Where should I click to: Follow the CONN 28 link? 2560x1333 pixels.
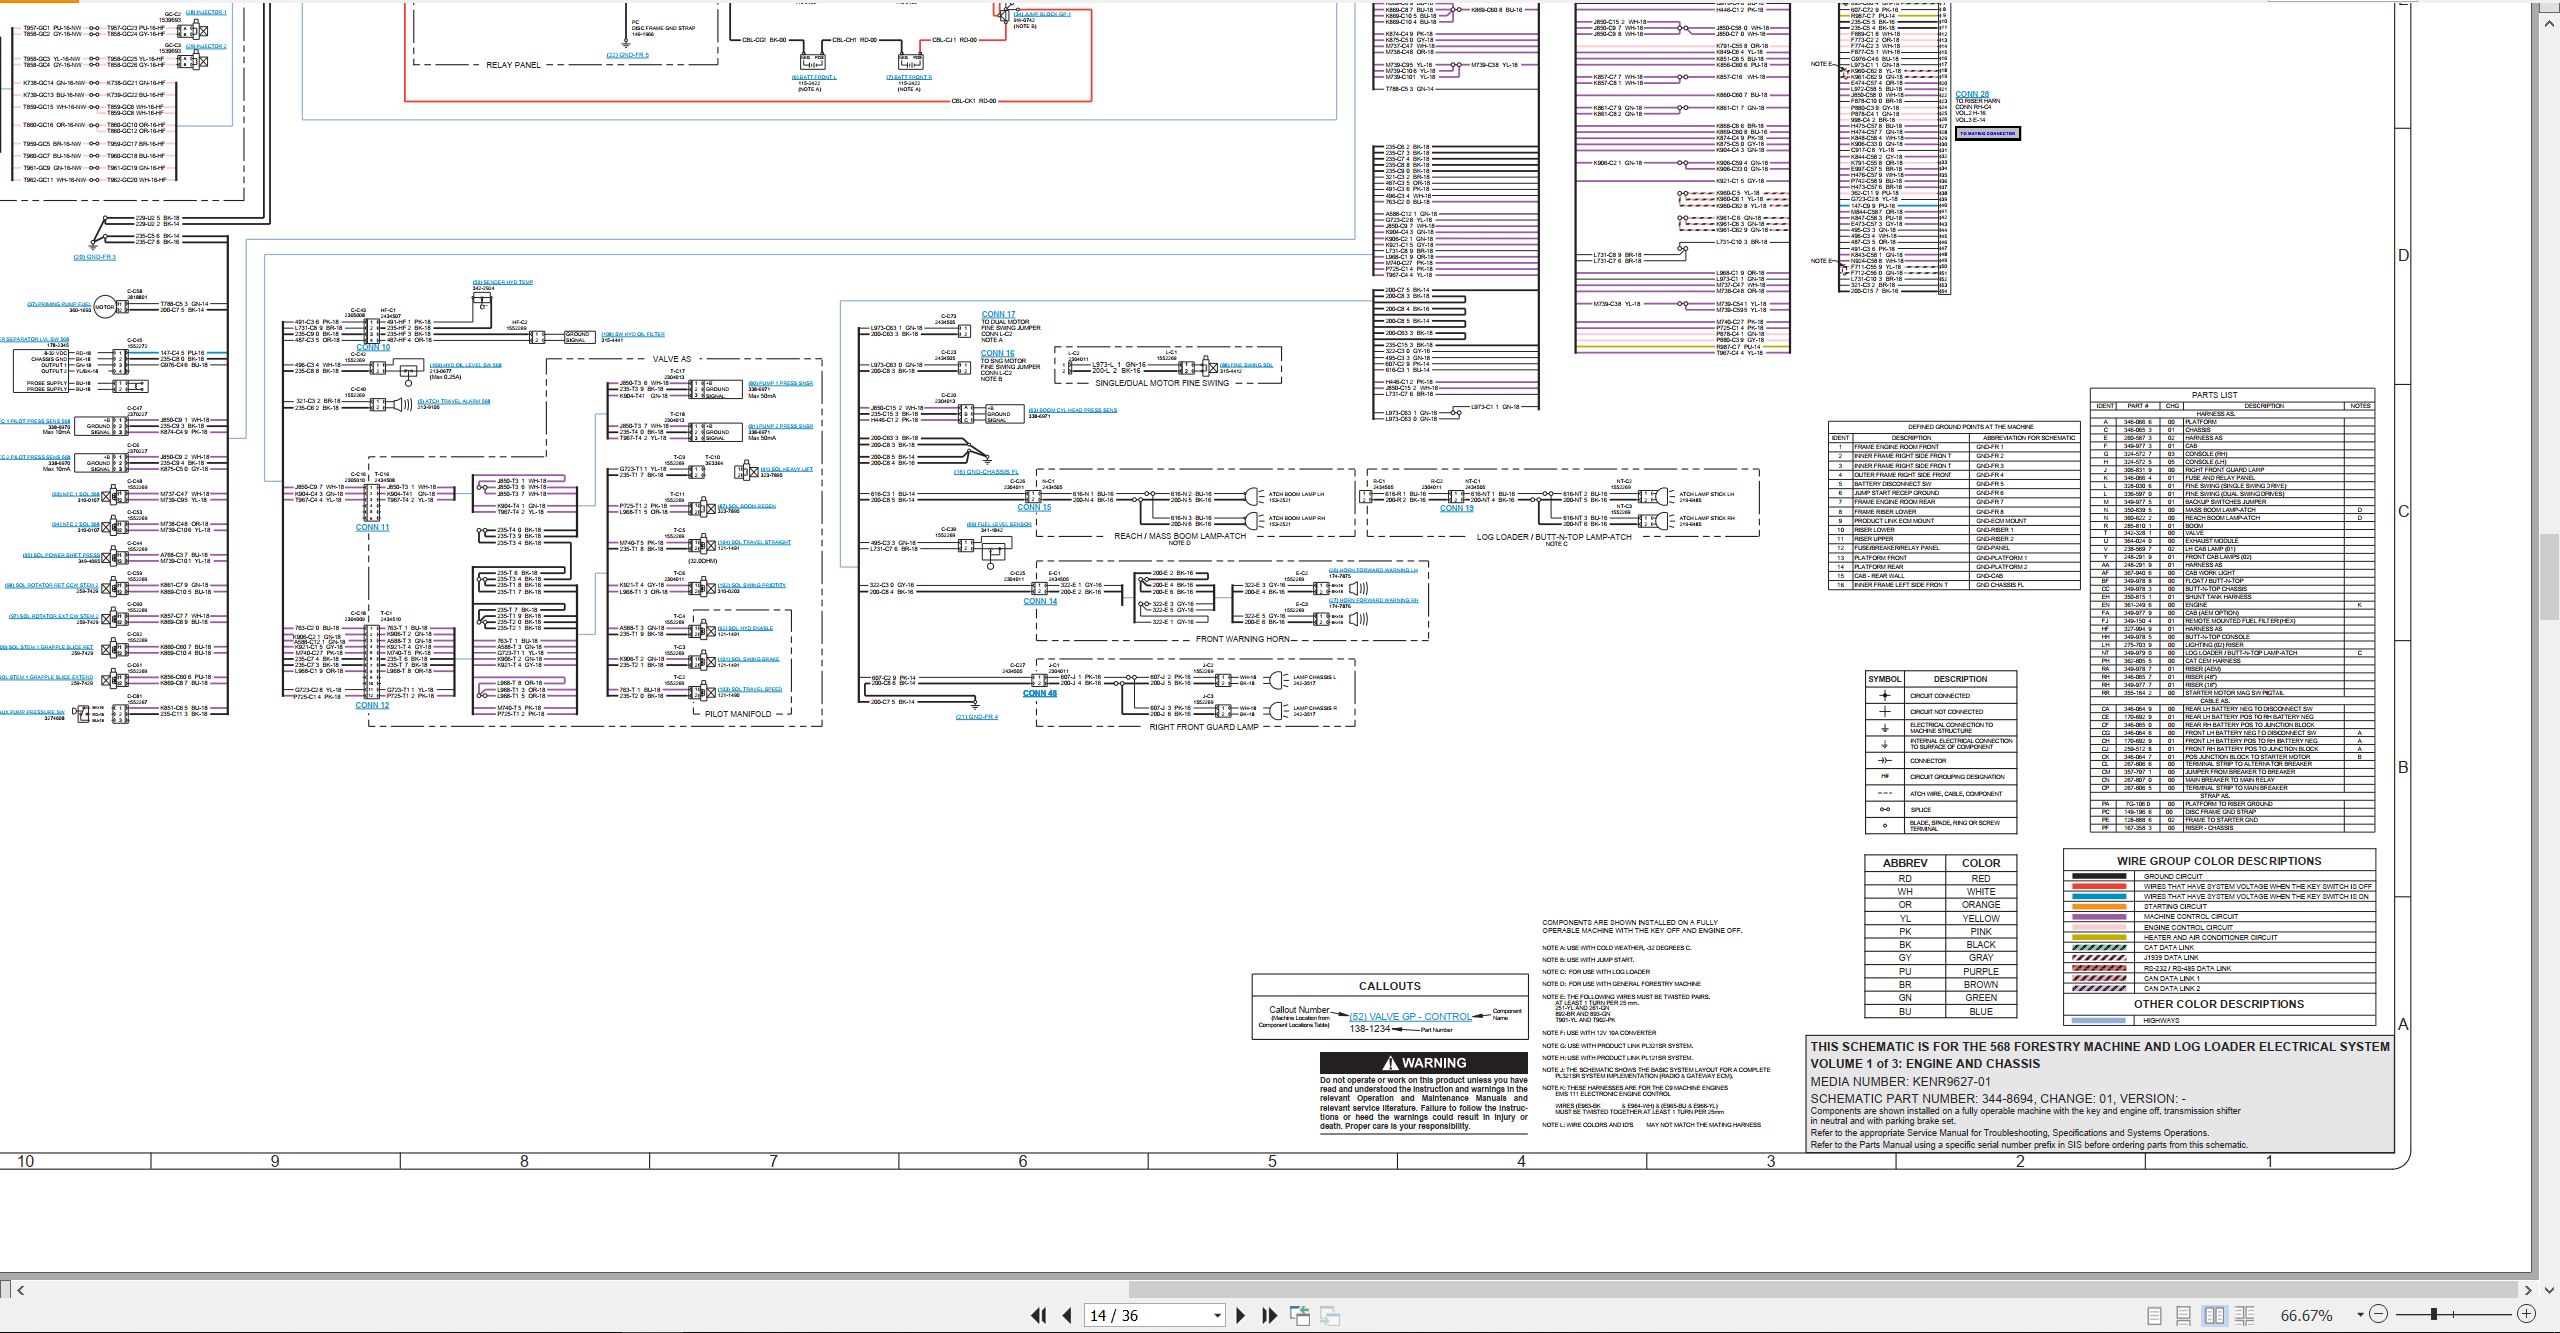tap(1972, 94)
